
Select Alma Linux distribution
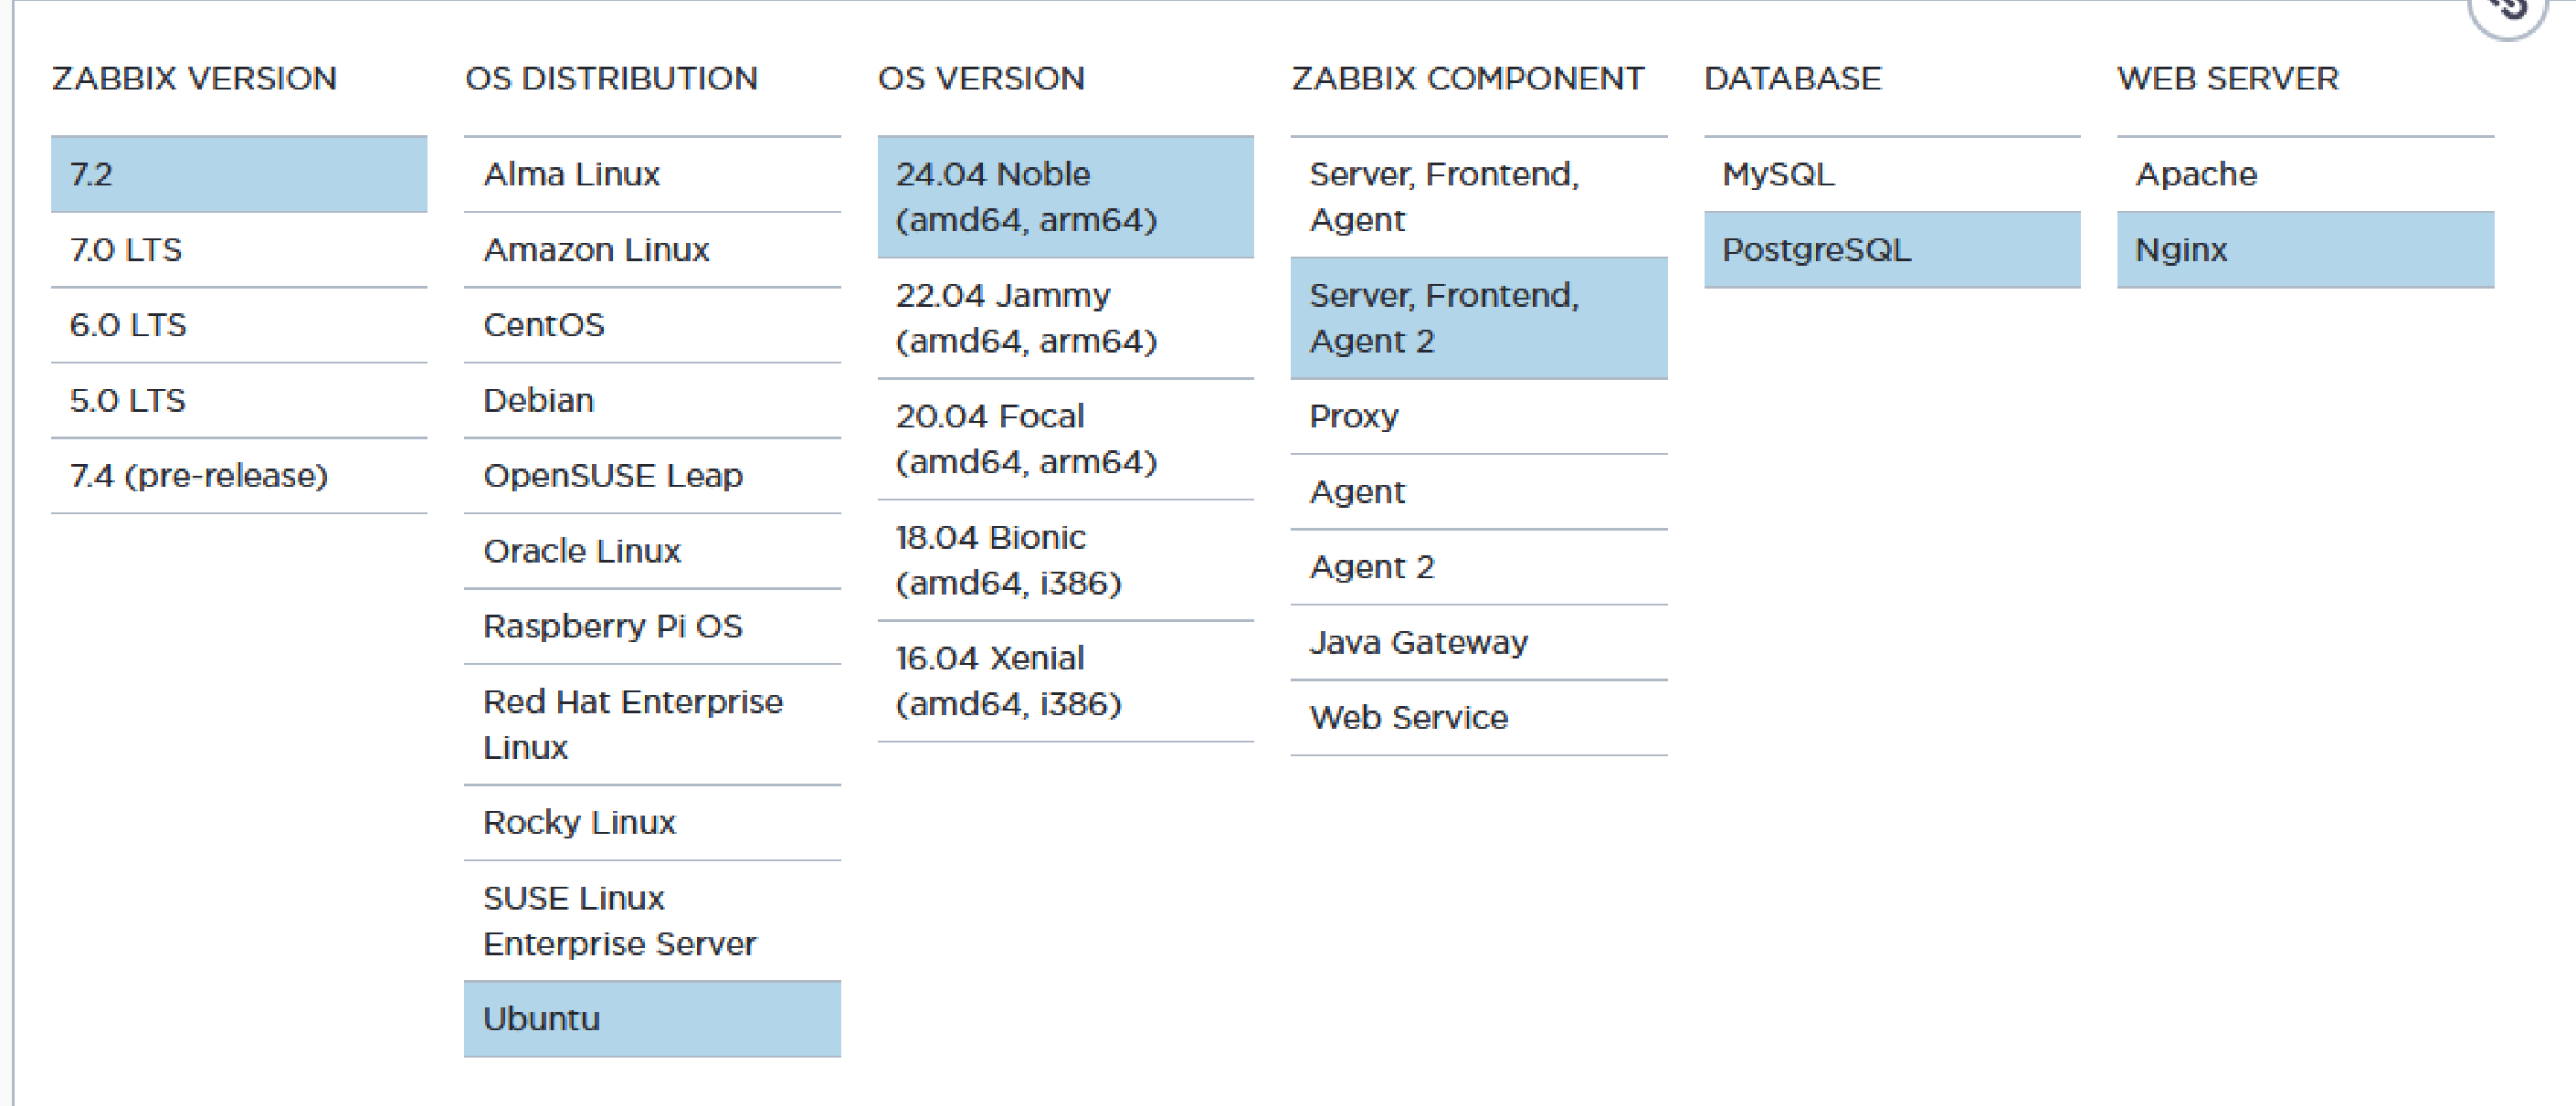click(x=651, y=175)
